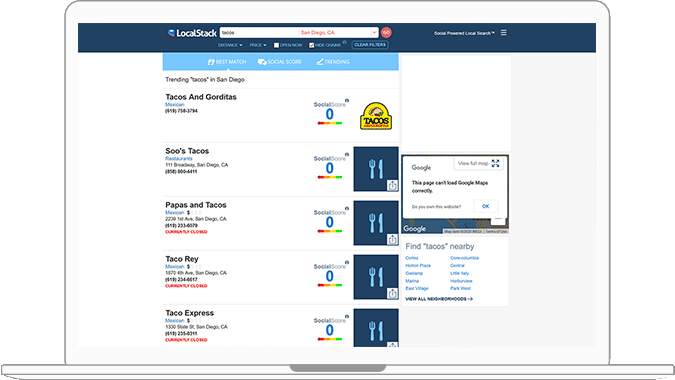Open the Horton Plaza neighborhood link
Screen dimensions: 675x380
(x=418, y=266)
